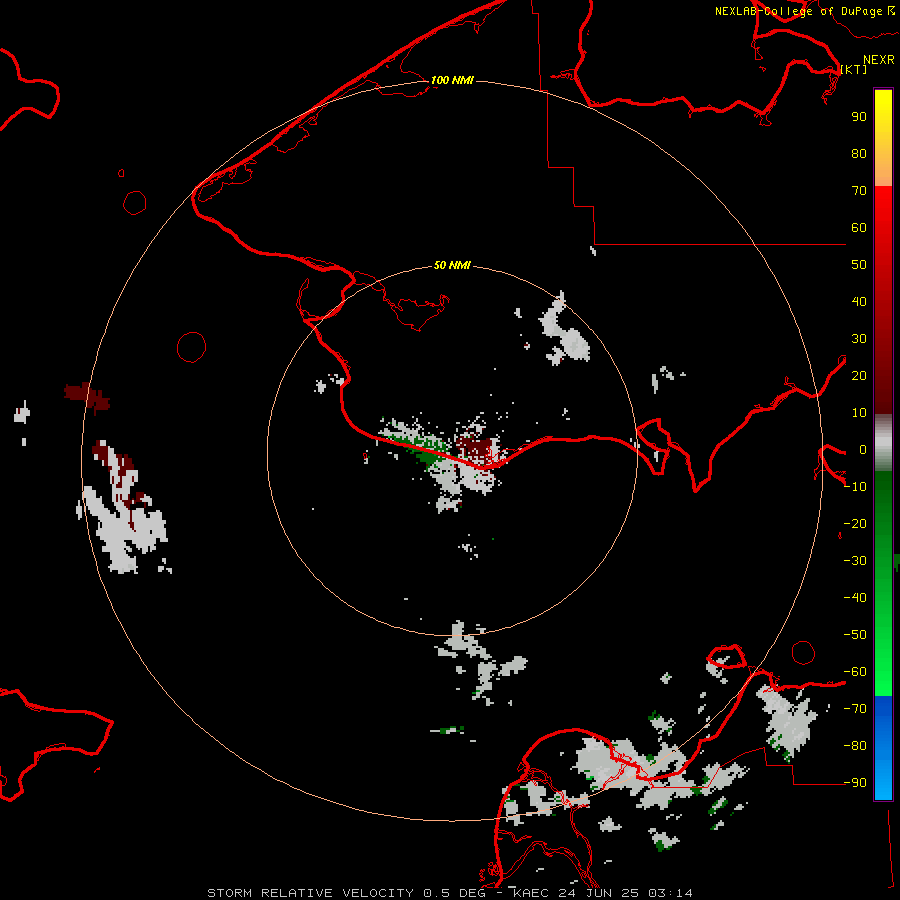Click the 50 knot scale label
Viewport: 900px width, 900px height.
[859, 265]
